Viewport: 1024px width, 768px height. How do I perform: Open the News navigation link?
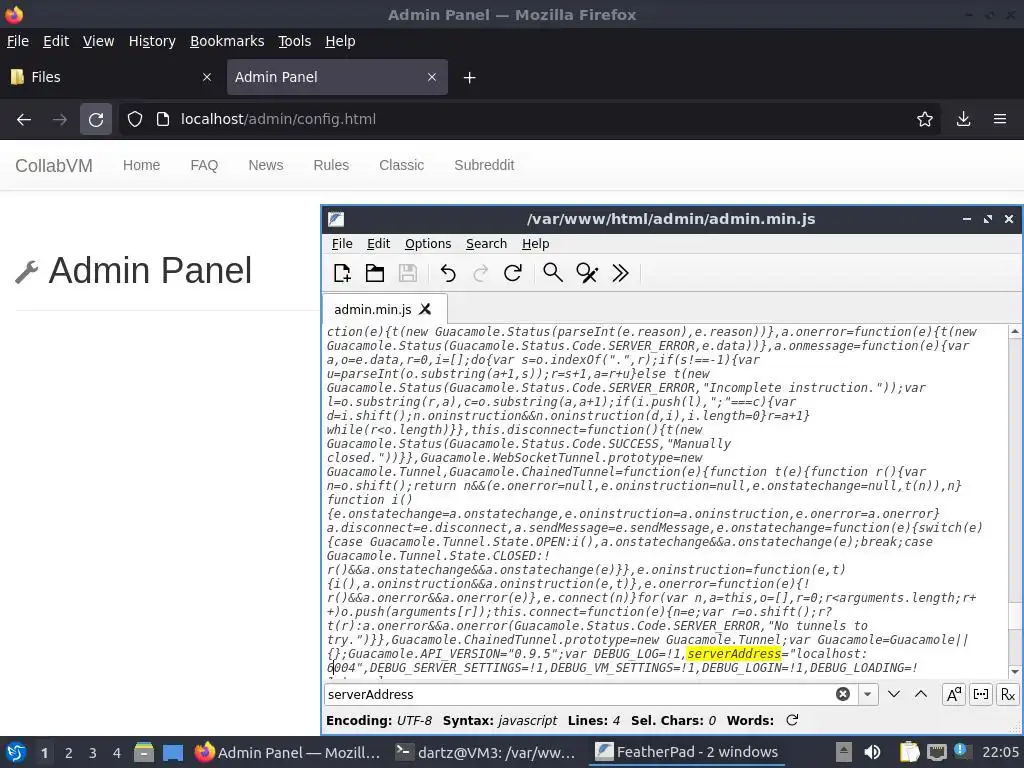click(266, 165)
